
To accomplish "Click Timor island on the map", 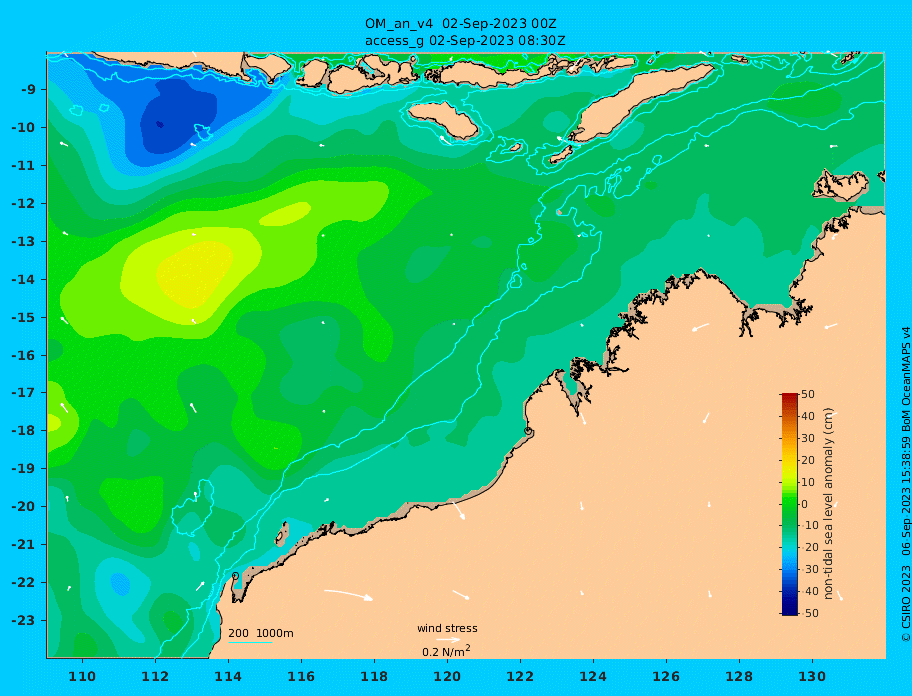I will tap(641, 102).
